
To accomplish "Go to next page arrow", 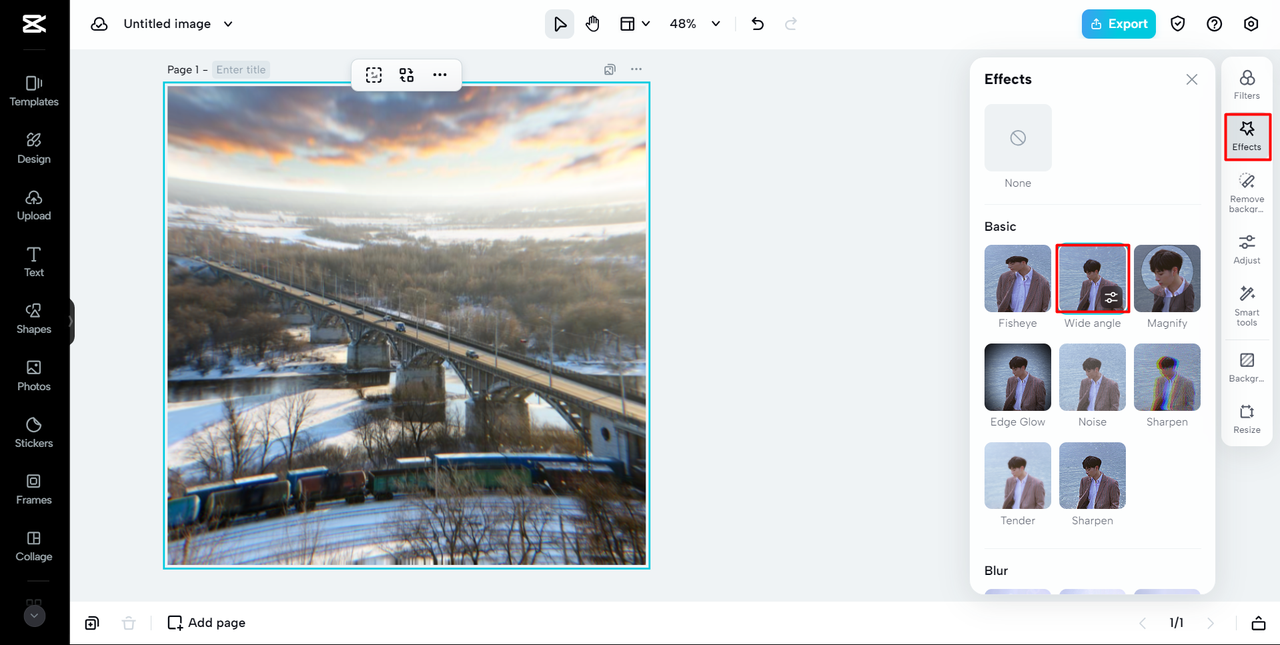I will point(1211,623).
